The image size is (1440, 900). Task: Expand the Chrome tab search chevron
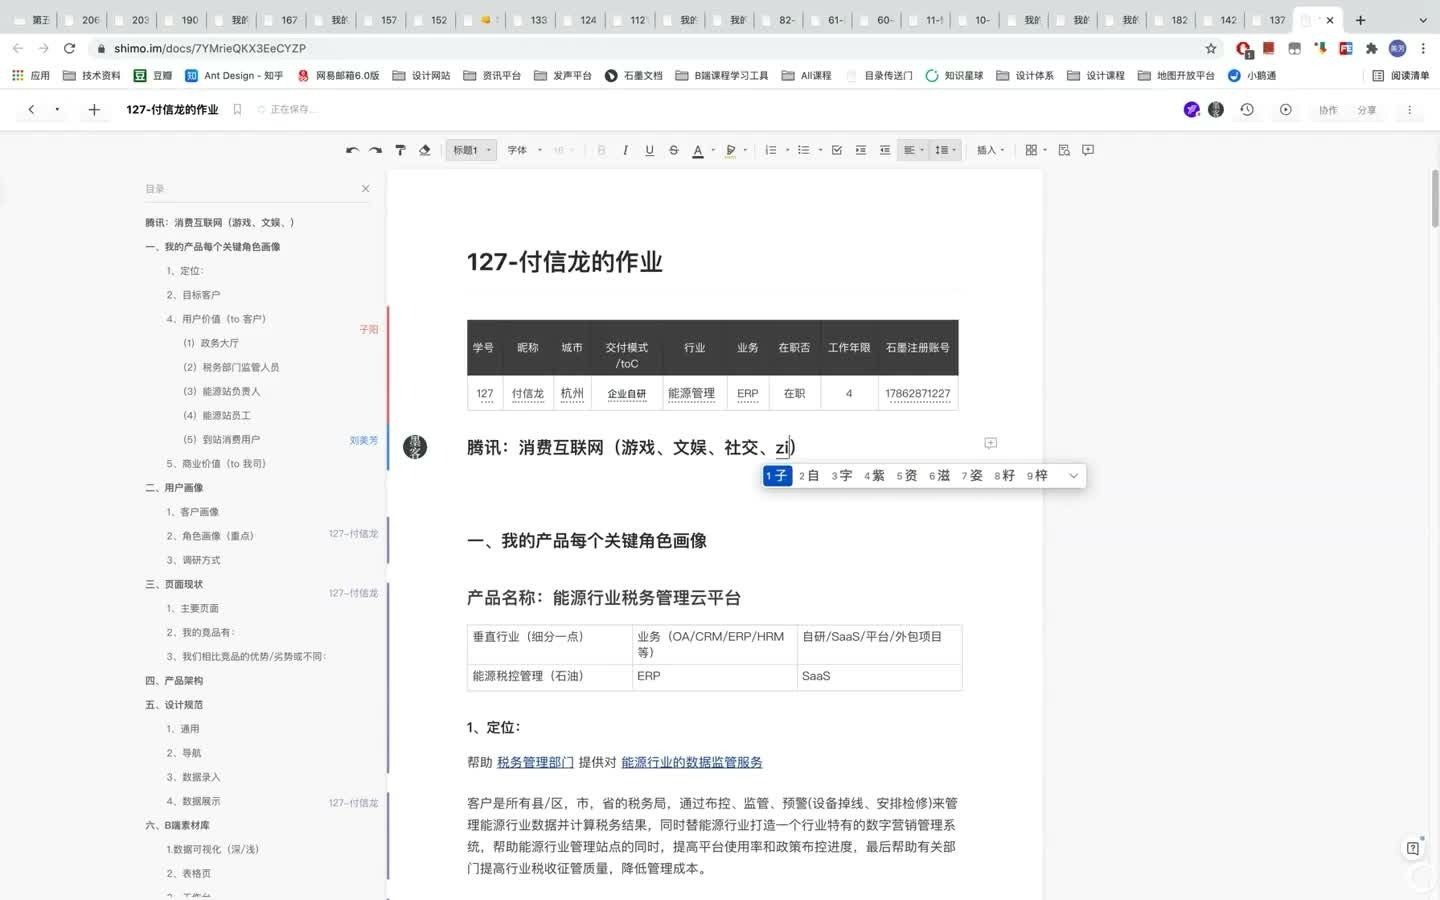click(x=1423, y=20)
